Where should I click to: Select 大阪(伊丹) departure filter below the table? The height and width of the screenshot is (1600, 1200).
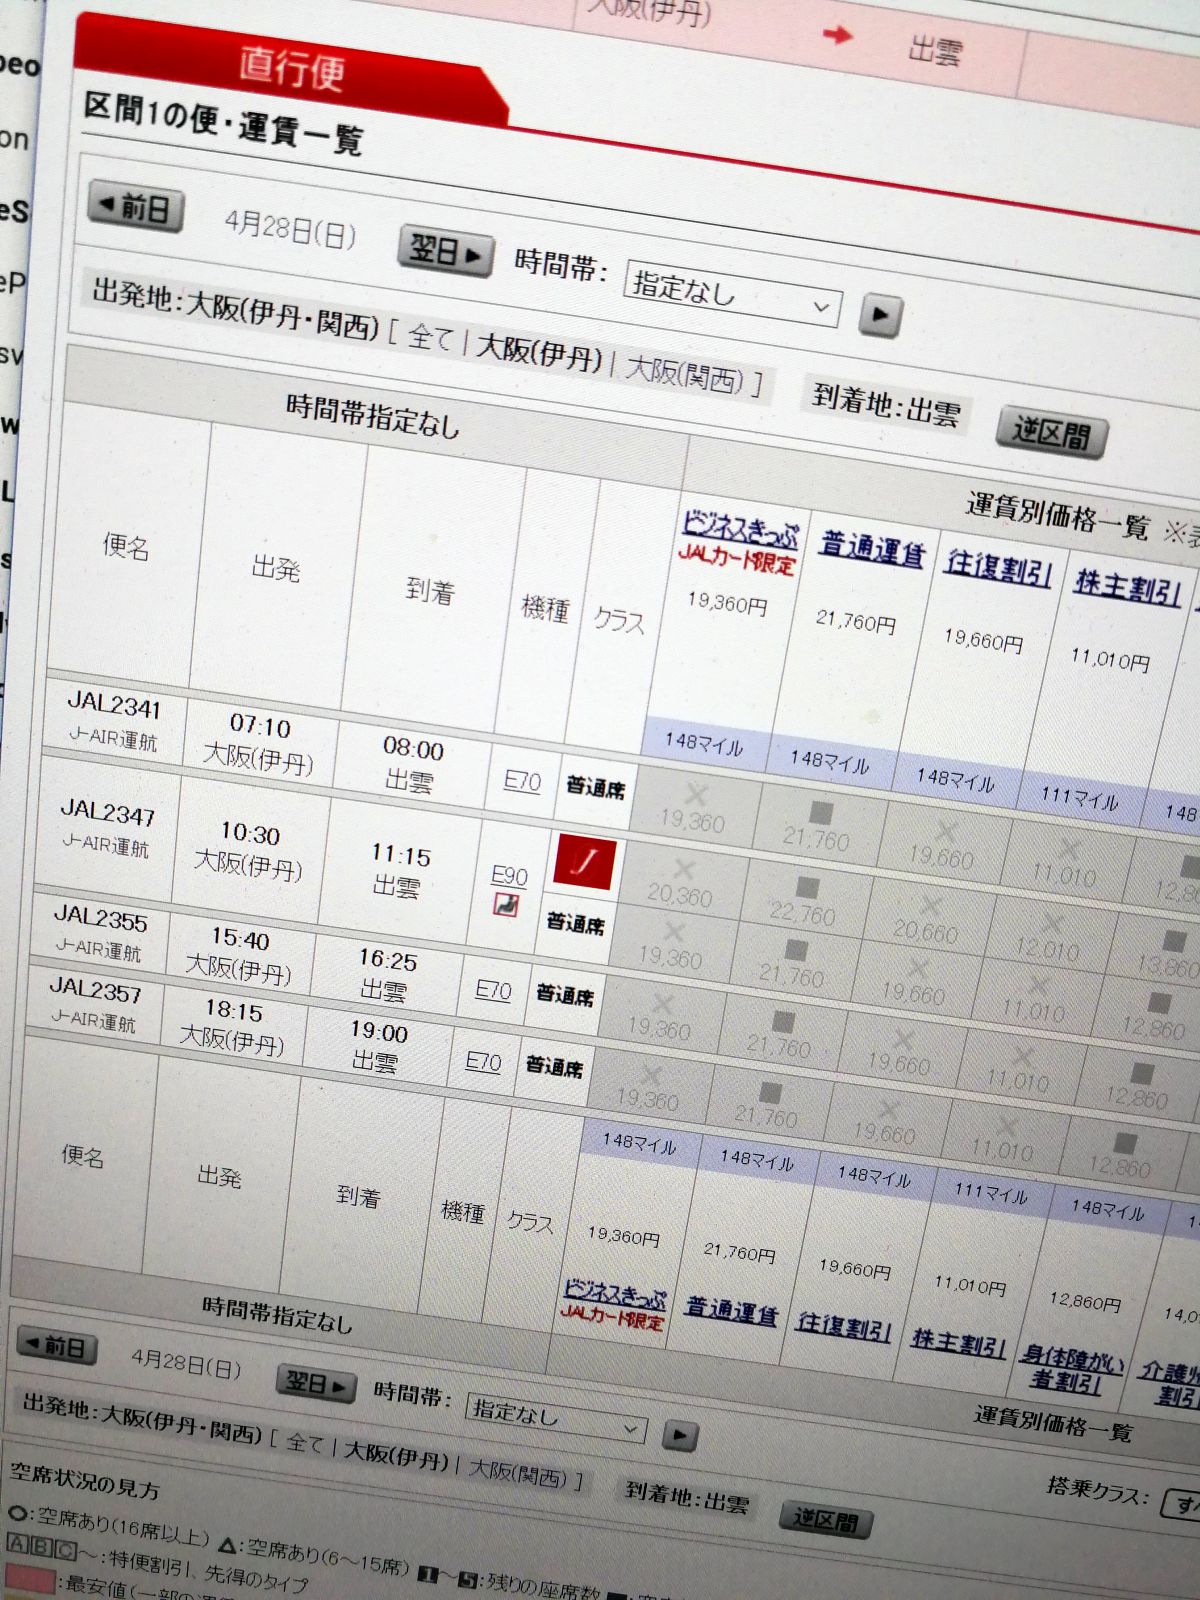coord(395,1456)
